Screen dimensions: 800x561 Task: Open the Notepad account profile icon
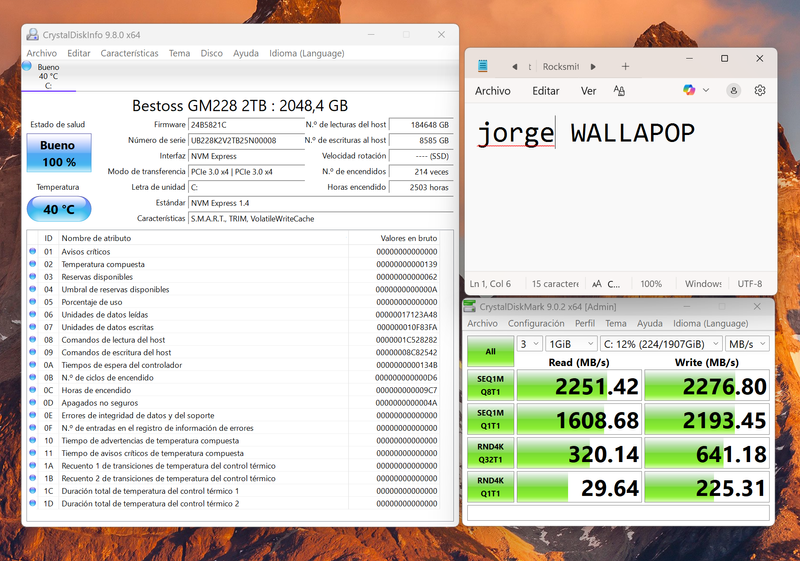coord(734,91)
